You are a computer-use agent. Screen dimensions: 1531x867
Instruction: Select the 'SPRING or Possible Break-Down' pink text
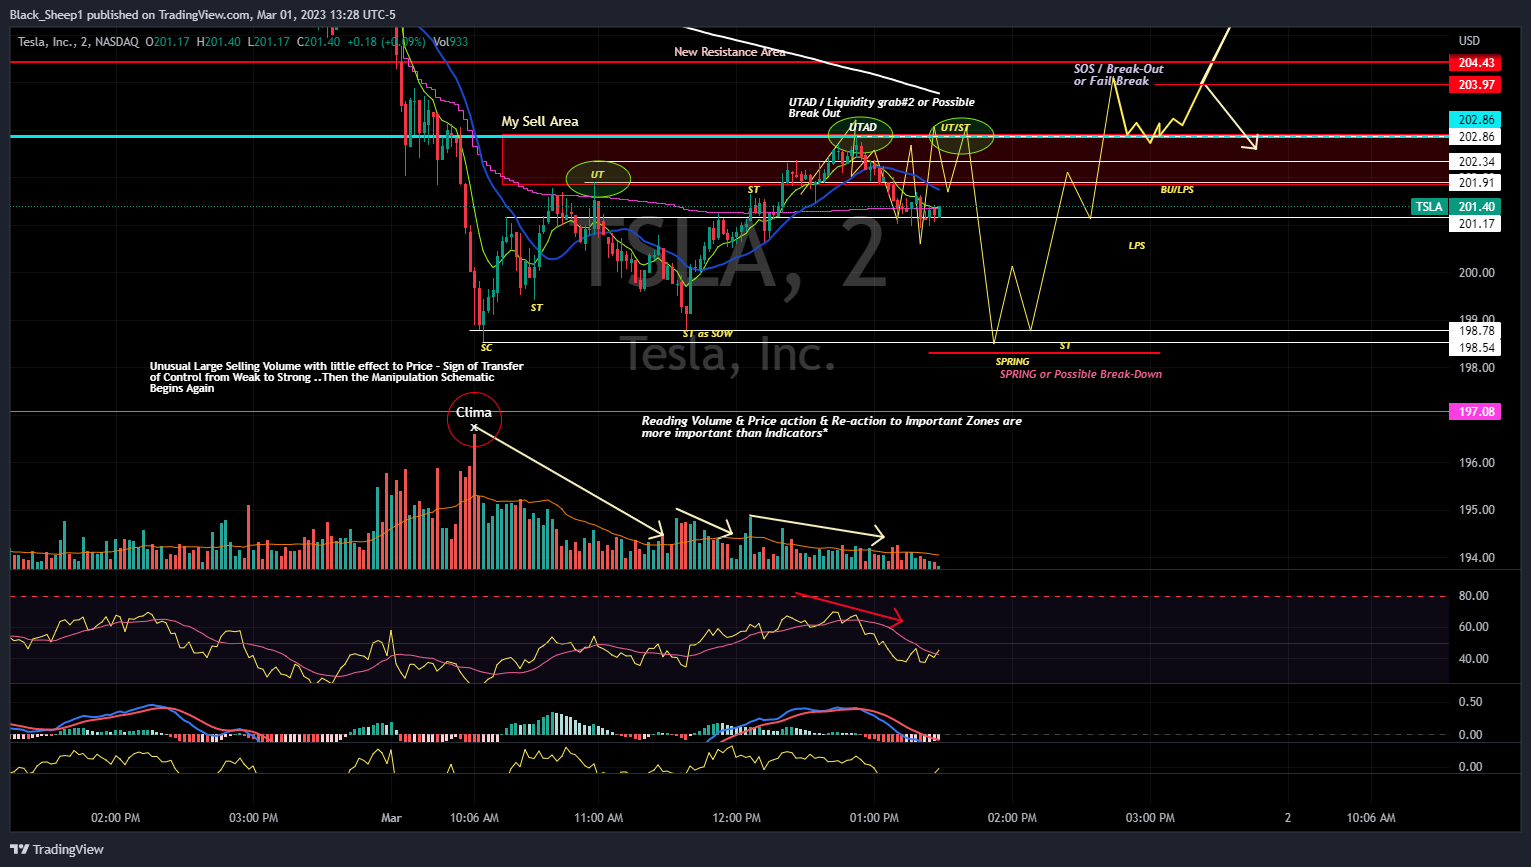[1081, 375]
